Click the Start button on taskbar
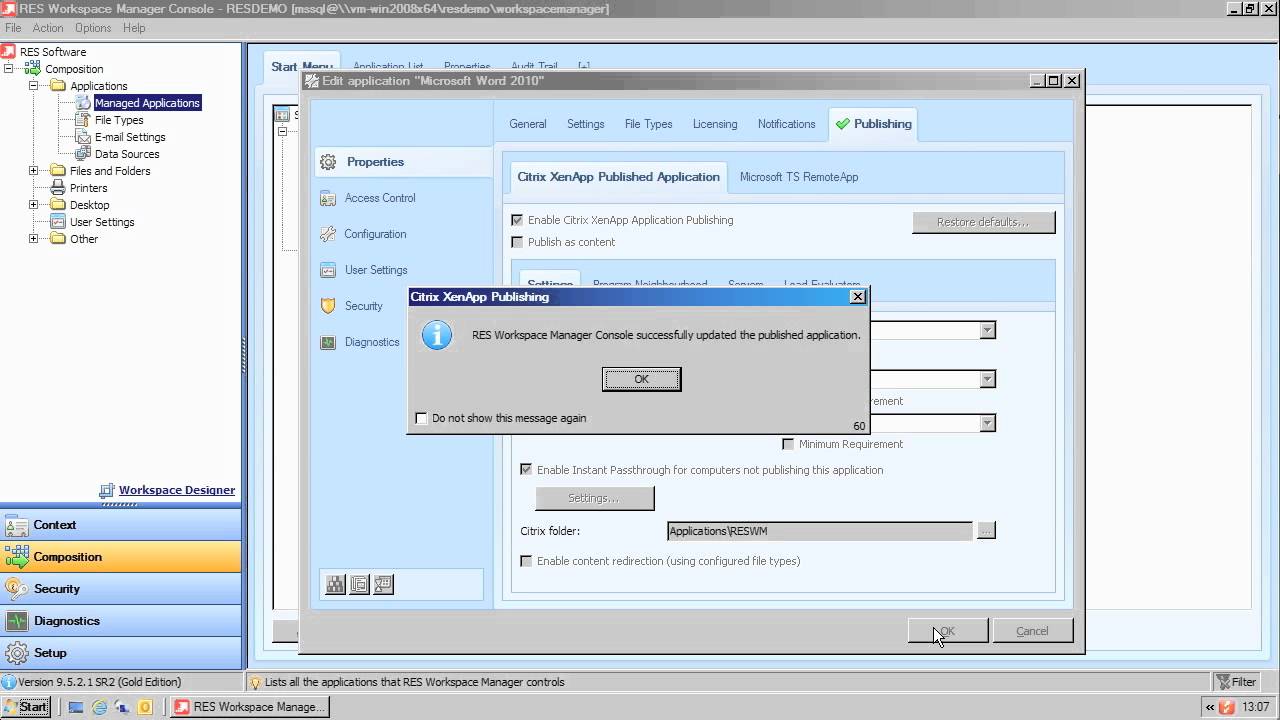This screenshot has height=720, width=1280. pyautogui.click(x=26, y=707)
